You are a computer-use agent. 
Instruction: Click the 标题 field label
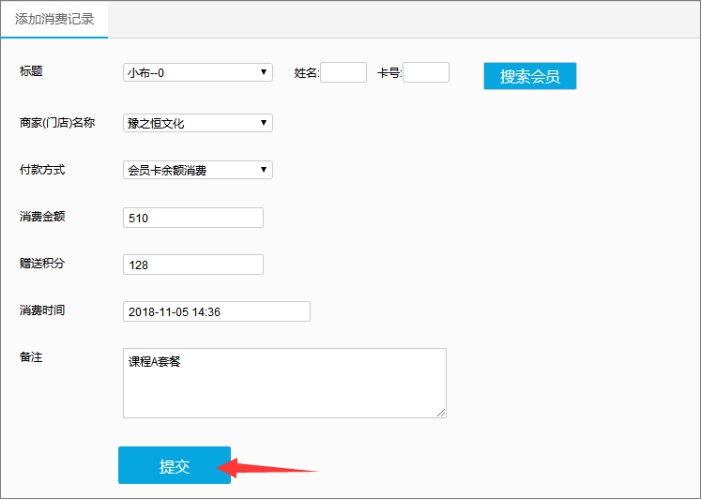(x=32, y=70)
